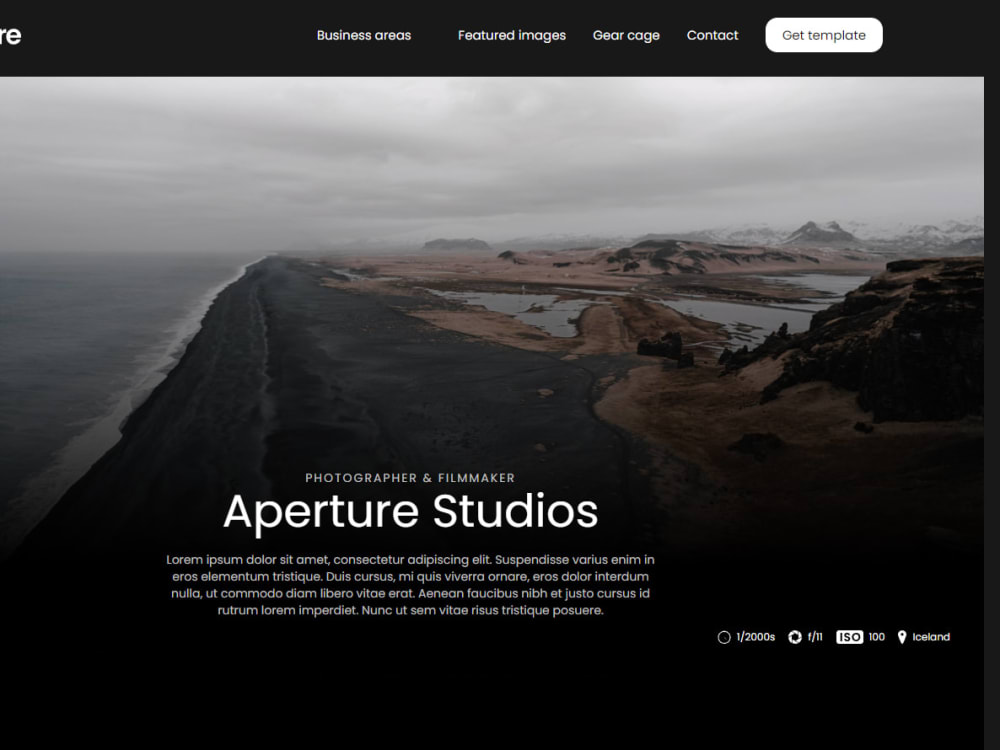Click the Photographer & Filmmaker subtitle
This screenshot has width=1000, height=750.
tap(410, 478)
